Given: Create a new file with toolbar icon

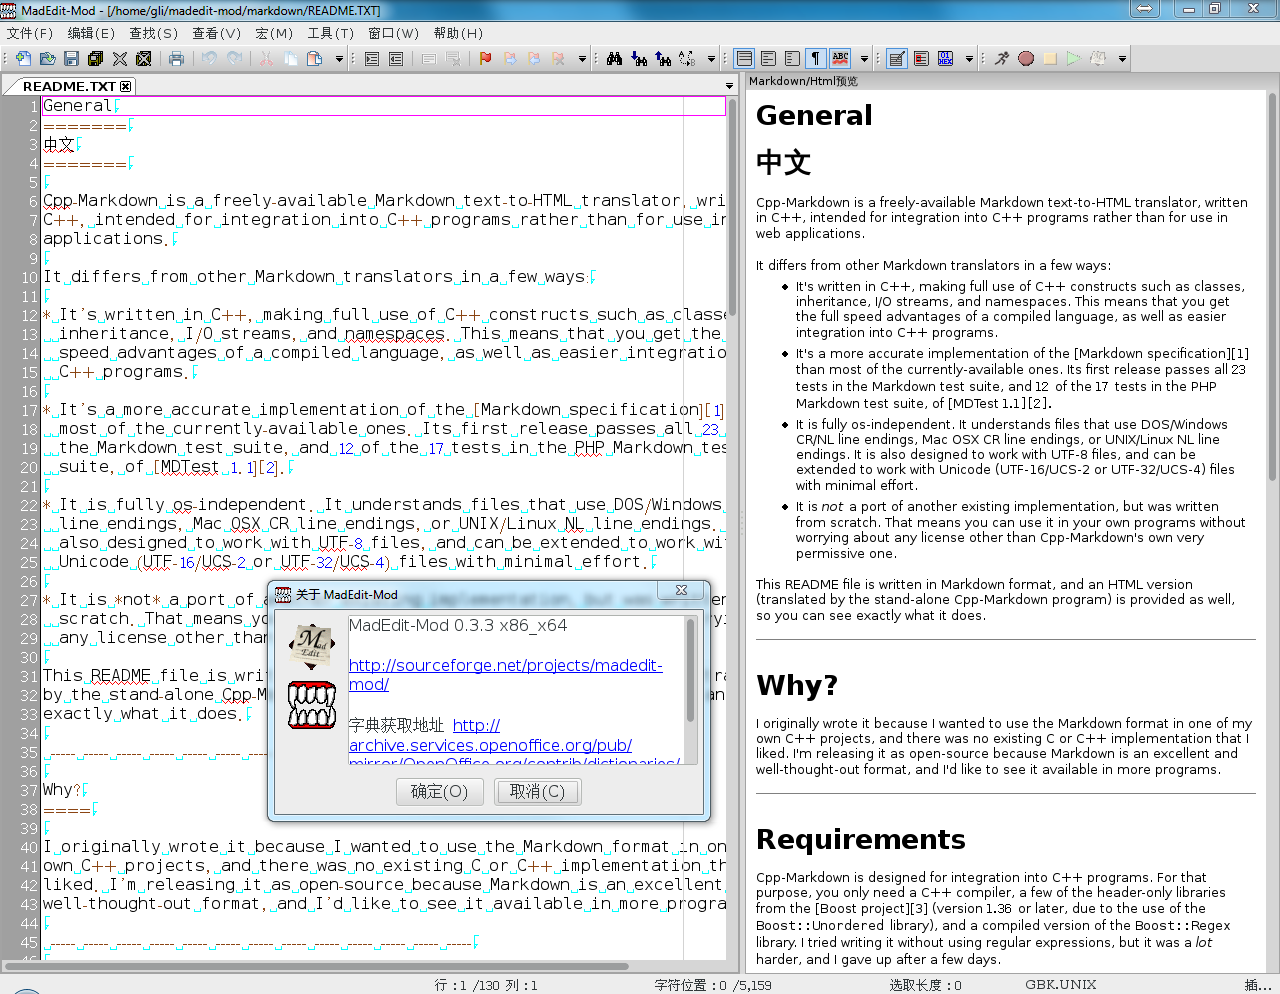Looking at the screenshot, I should point(23,59).
